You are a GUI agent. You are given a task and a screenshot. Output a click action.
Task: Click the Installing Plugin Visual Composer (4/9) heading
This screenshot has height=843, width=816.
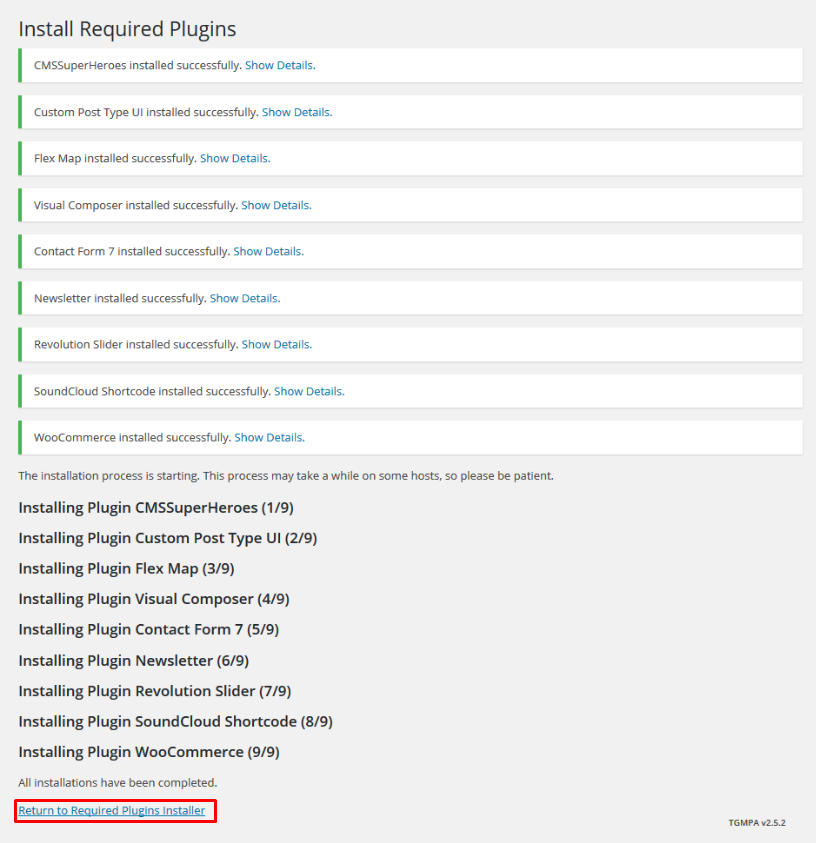(154, 599)
